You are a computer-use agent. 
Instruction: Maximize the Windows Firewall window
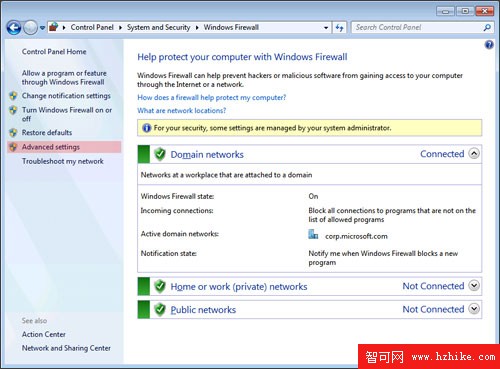pos(465,11)
